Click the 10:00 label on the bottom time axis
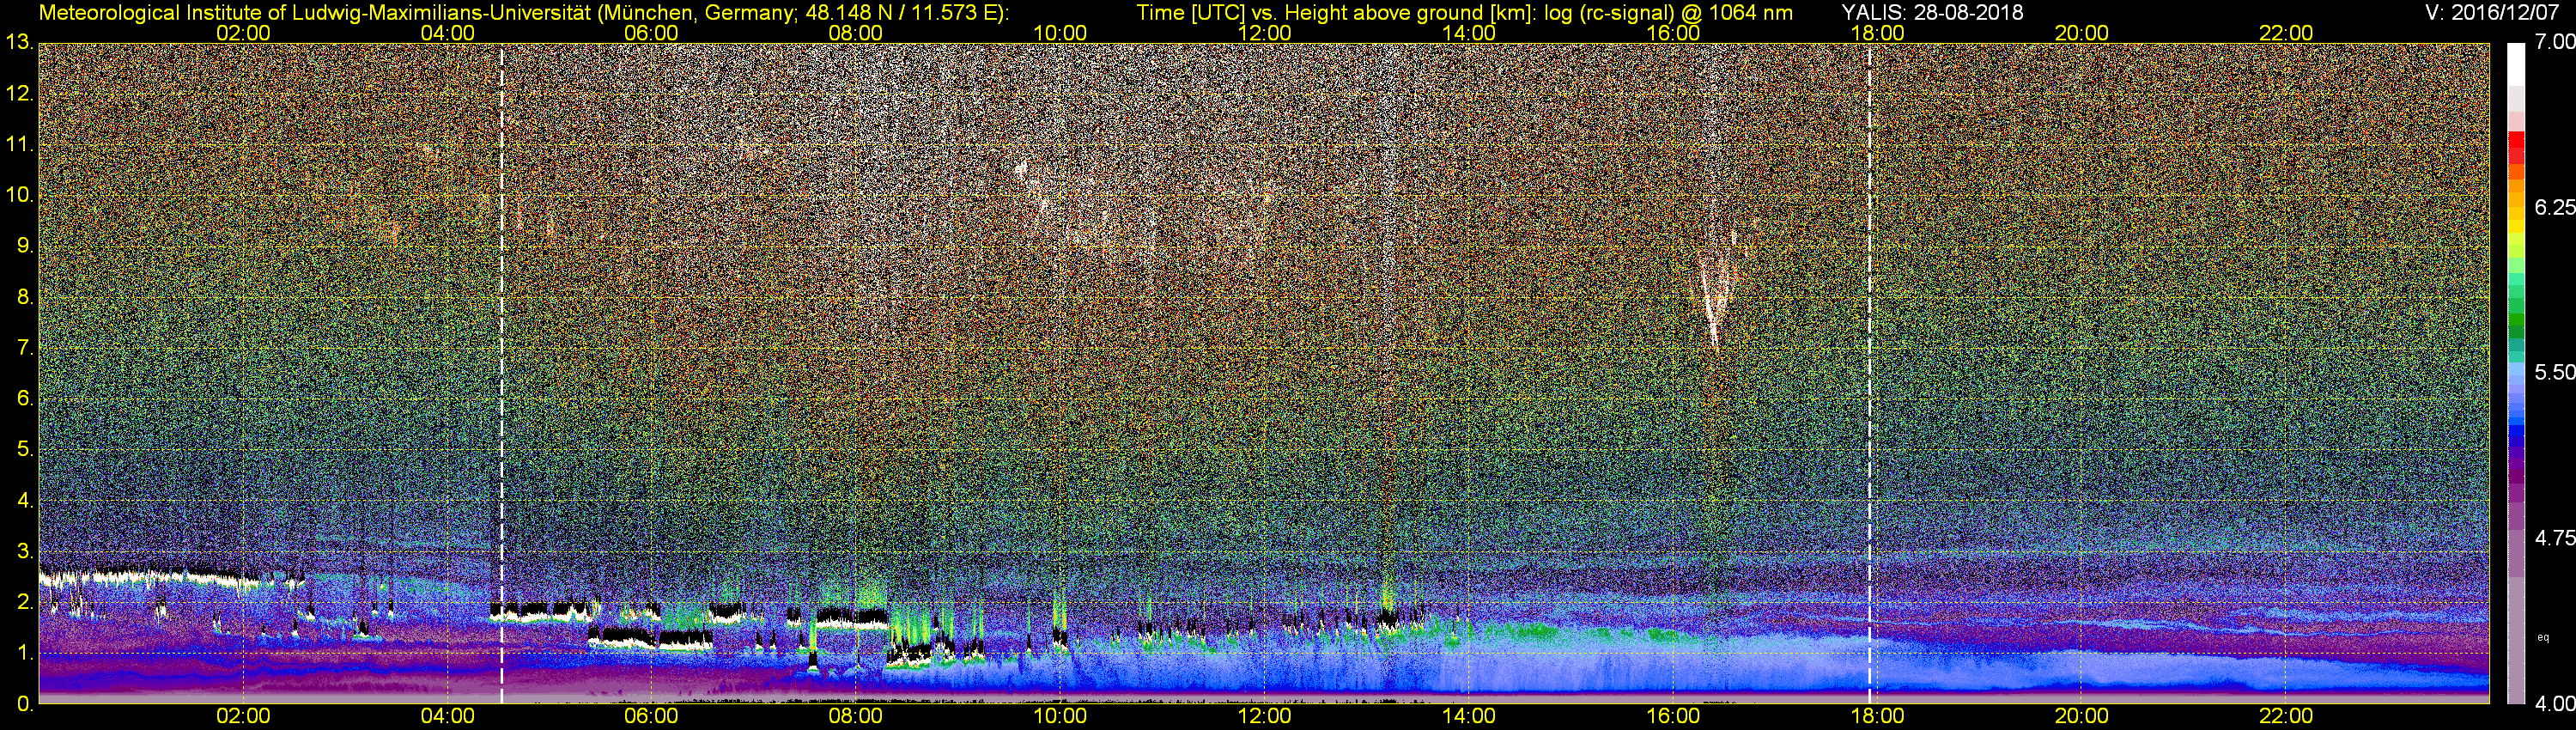 [x=1060, y=716]
